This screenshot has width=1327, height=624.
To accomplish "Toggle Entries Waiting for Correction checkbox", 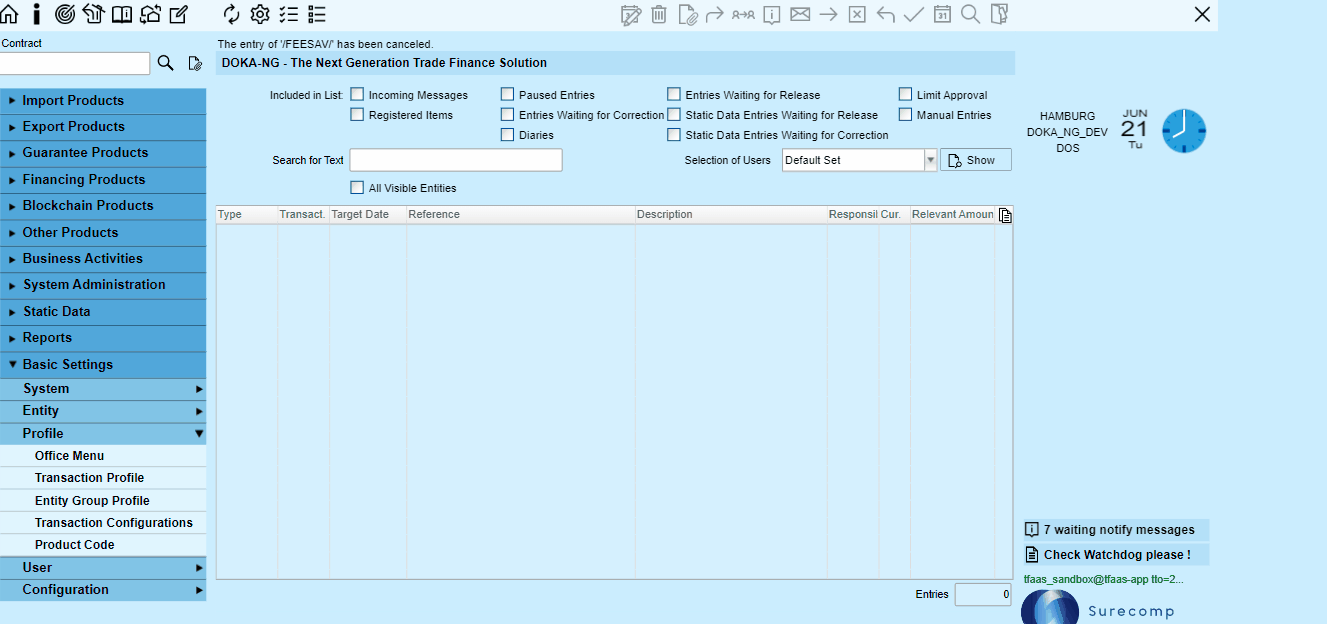I will point(508,114).
